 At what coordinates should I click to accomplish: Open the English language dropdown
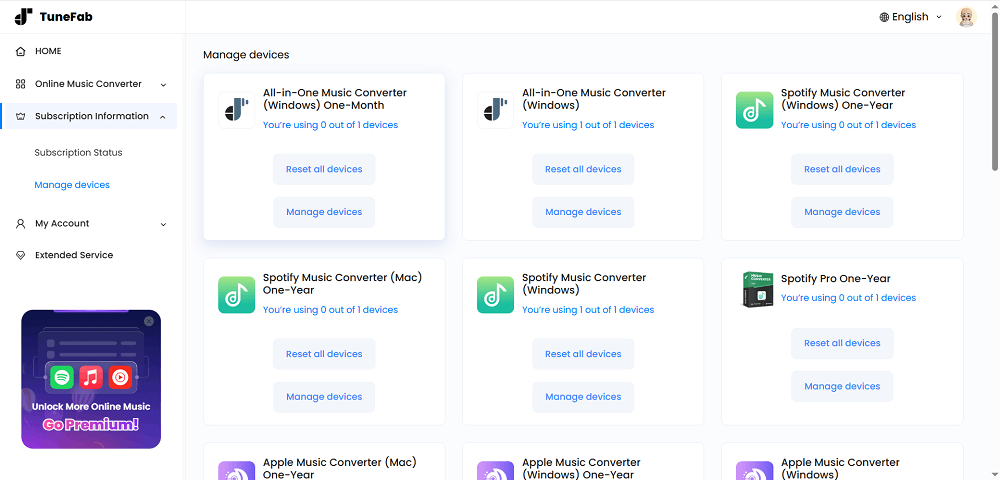[x=911, y=17]
